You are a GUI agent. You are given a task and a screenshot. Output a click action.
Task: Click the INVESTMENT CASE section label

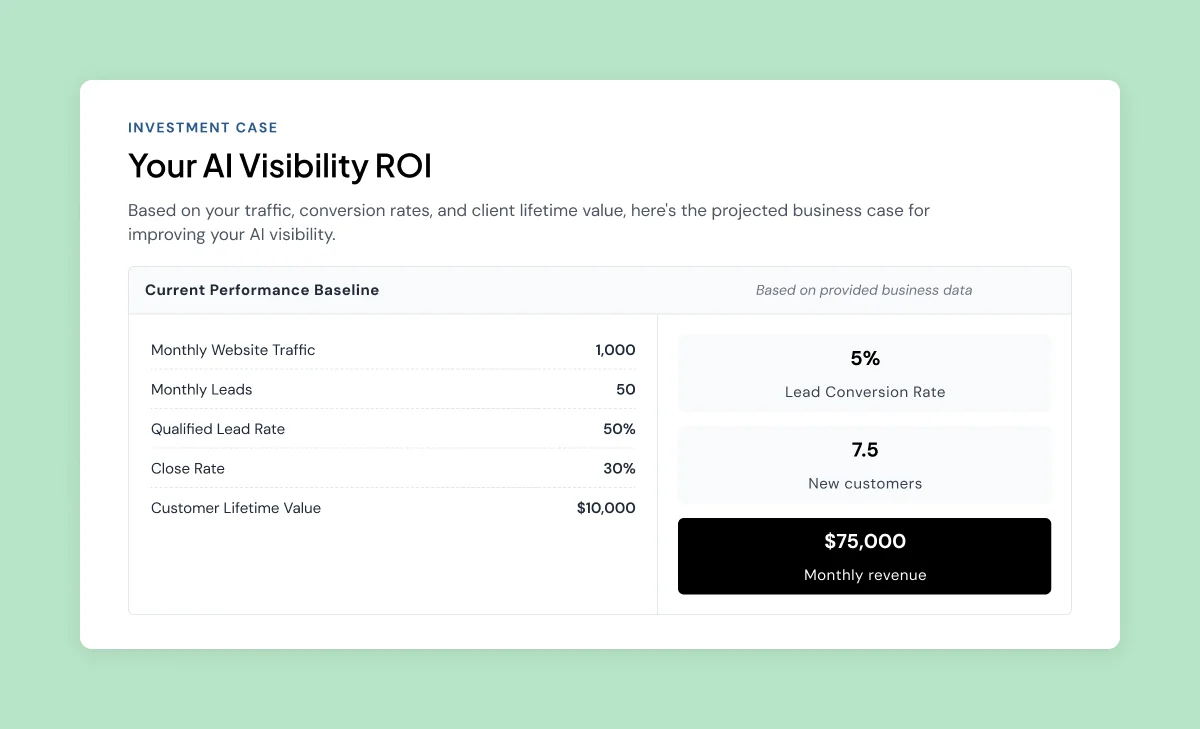point(203,128)
